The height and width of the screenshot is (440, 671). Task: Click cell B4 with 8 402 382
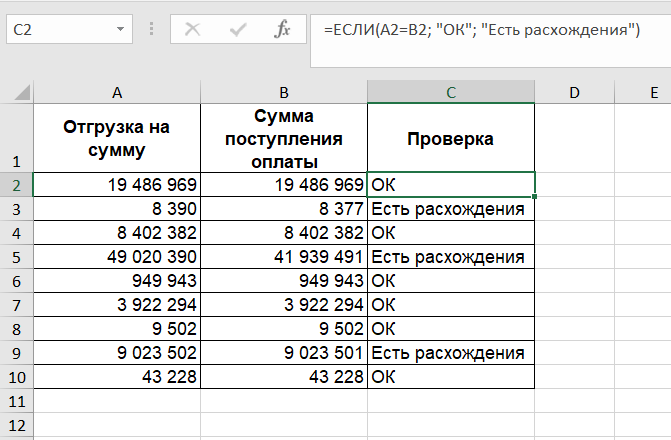[x=284, y=233]
